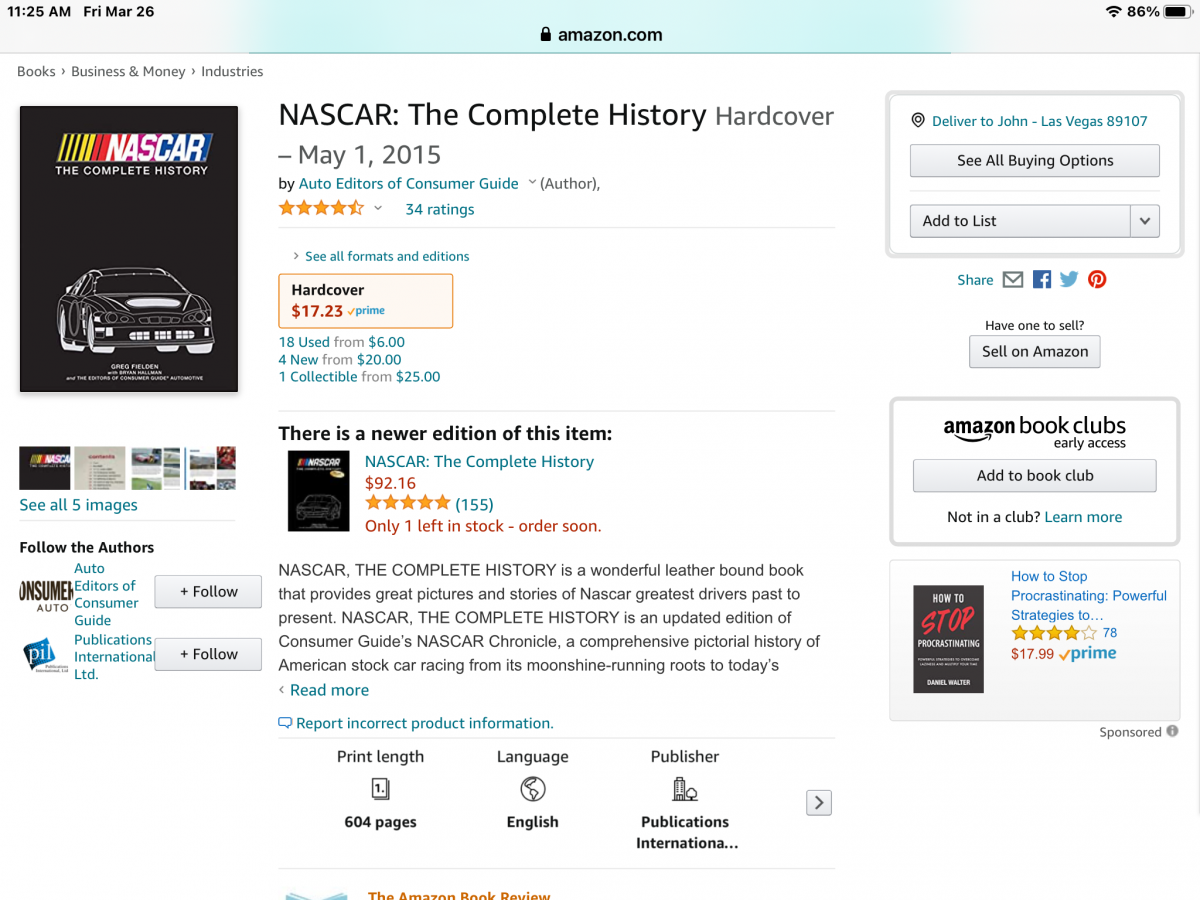
Task: Click the Print length pages icon
Action: coord(380,789)
